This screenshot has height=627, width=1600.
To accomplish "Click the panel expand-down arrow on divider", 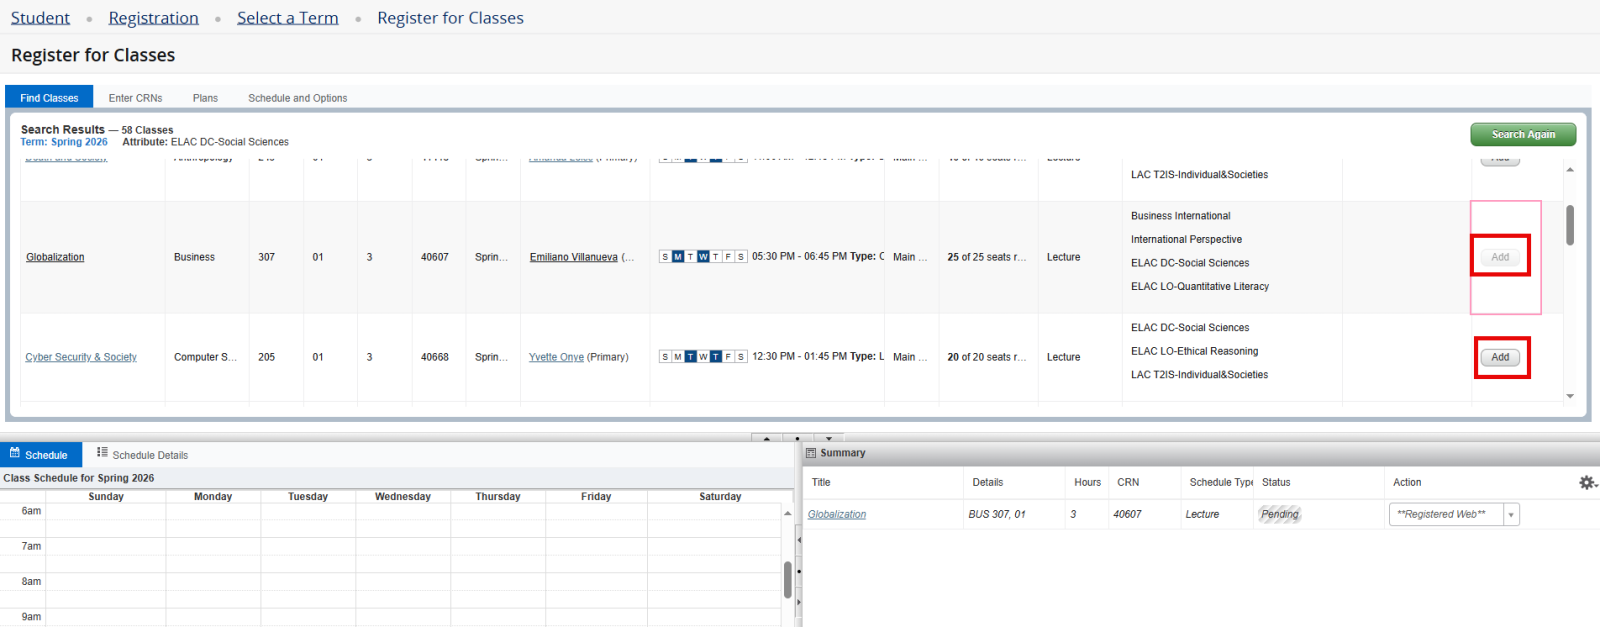I will [829, 438].
